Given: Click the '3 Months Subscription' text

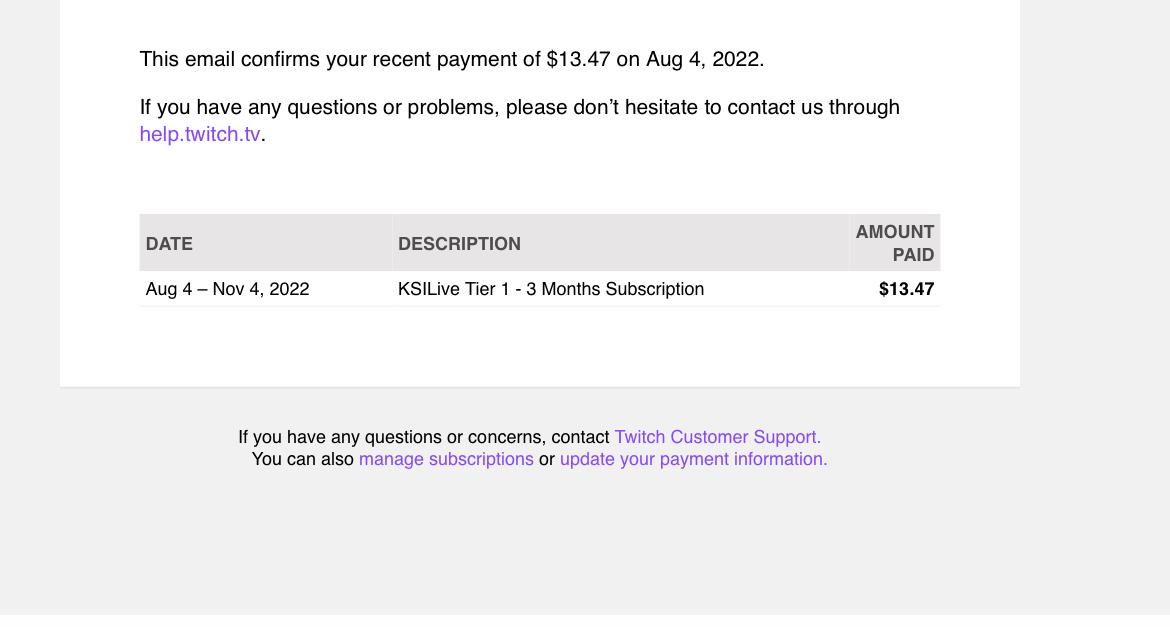Looking at the screenshot, I should tap(615, 289).
